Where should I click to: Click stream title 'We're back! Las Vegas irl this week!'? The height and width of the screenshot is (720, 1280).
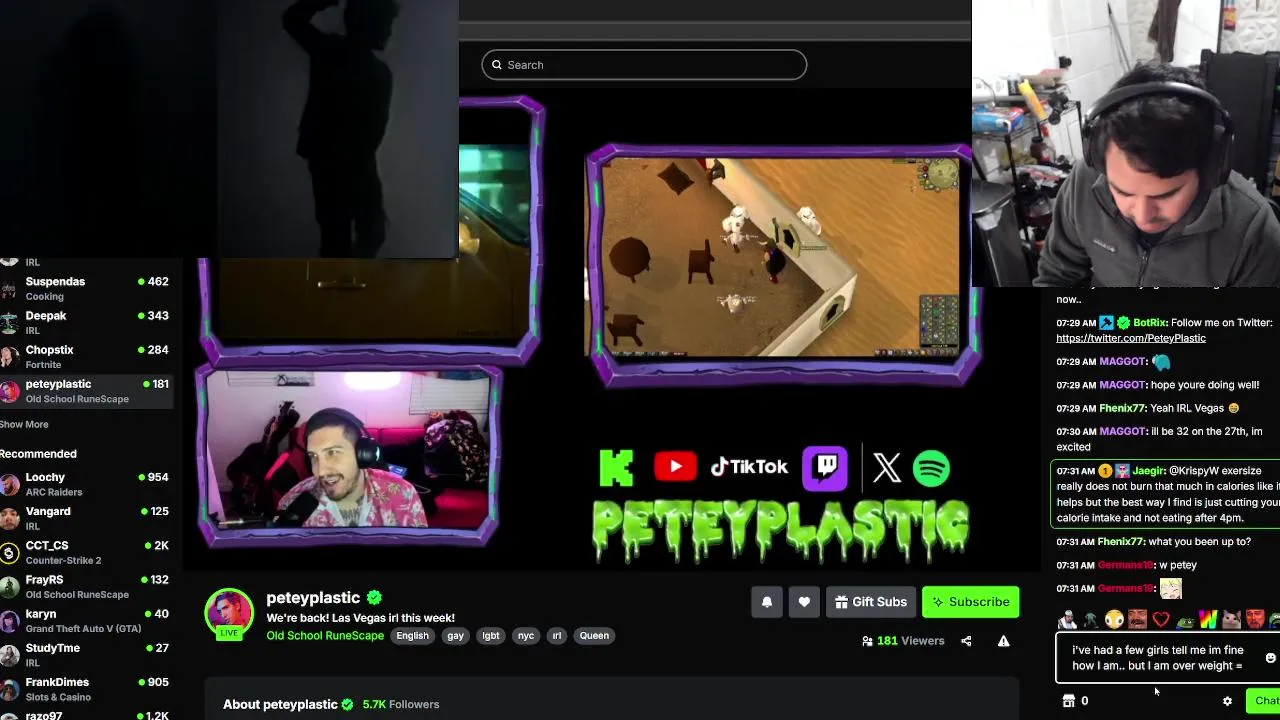pos(360,618)
